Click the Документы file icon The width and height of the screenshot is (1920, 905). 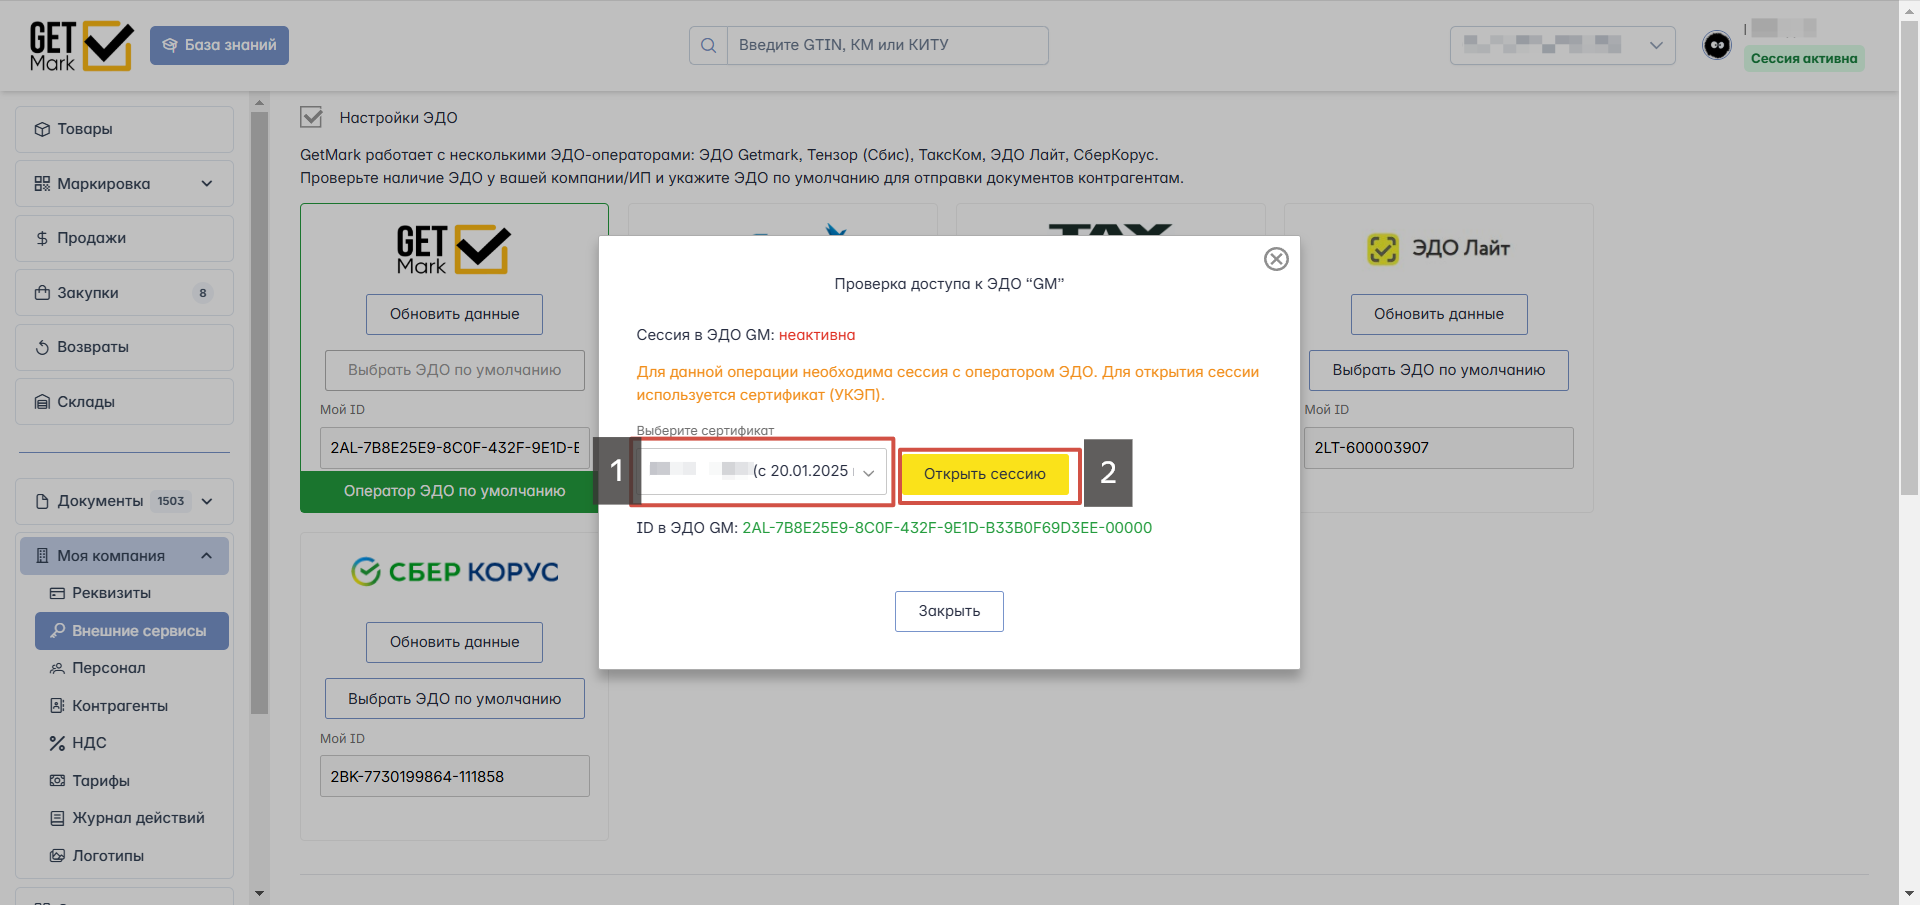click(42, 501)
